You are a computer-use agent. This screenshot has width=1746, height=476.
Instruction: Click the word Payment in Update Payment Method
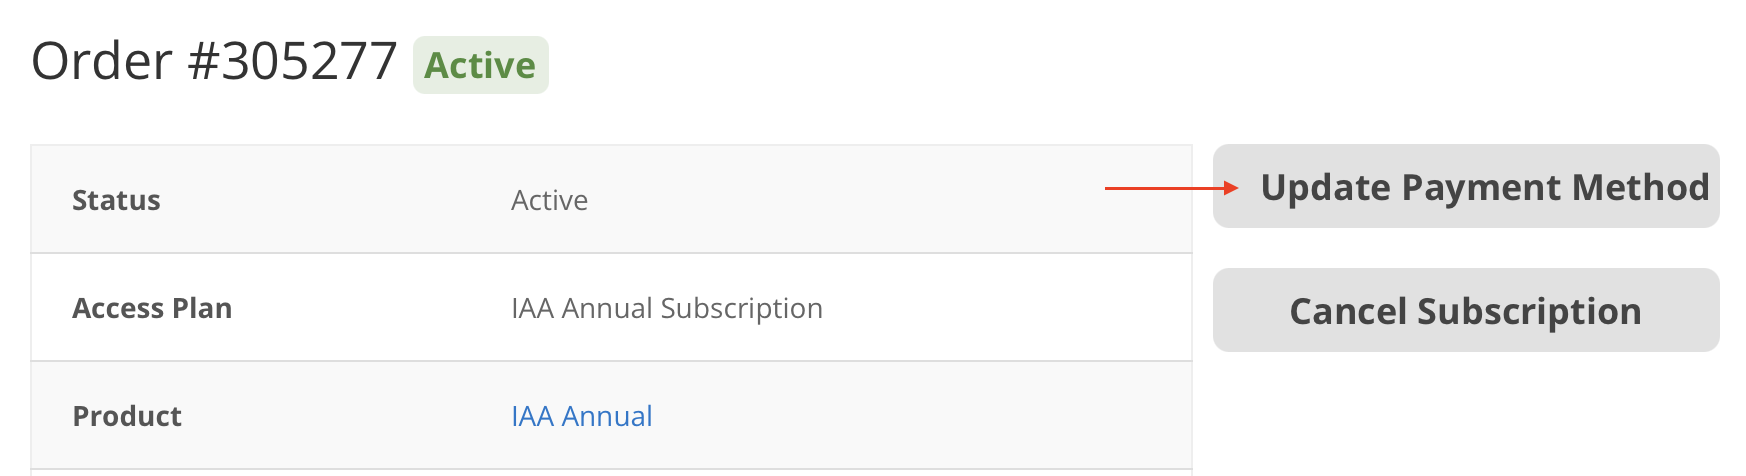pyautogui.click(x=1481, y=187)
